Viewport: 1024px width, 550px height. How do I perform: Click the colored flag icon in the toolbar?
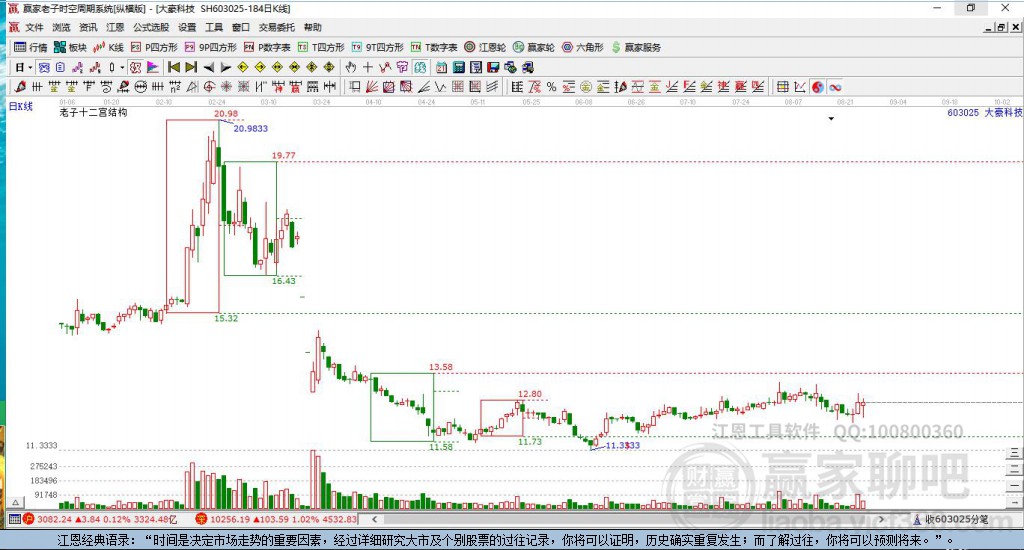tap(152, 67)
